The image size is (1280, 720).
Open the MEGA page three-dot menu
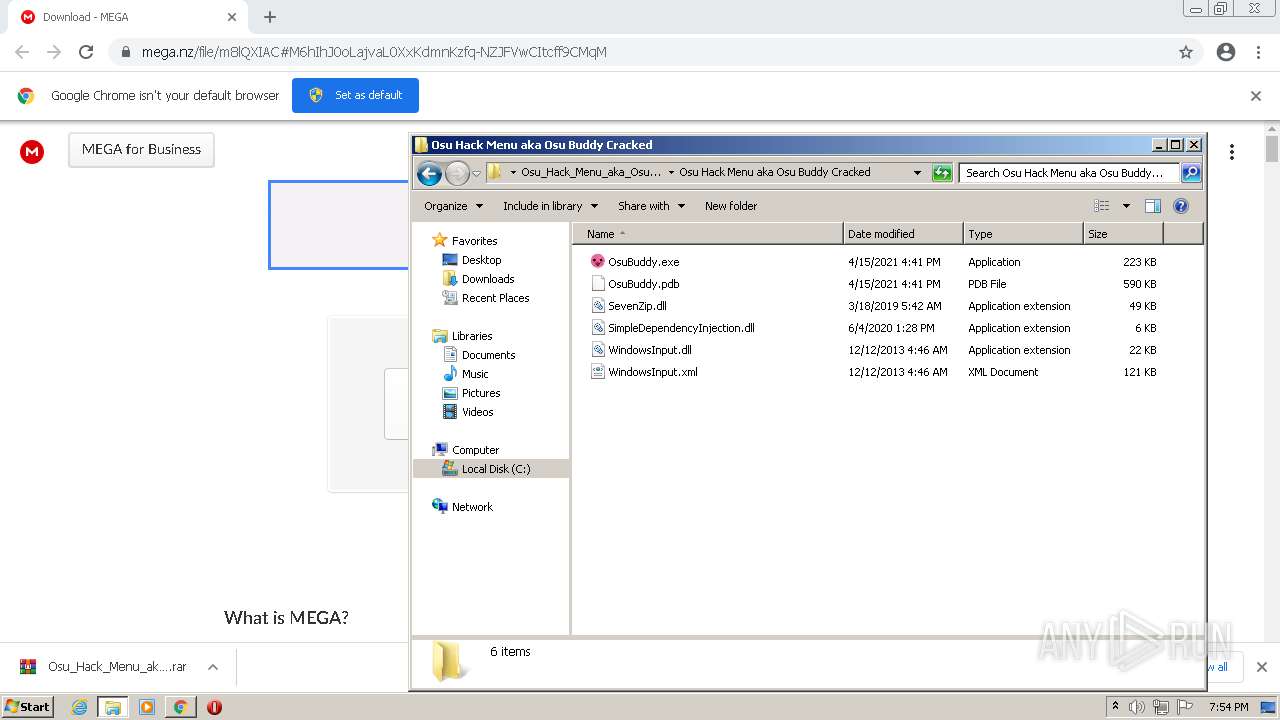(1232, 152)
